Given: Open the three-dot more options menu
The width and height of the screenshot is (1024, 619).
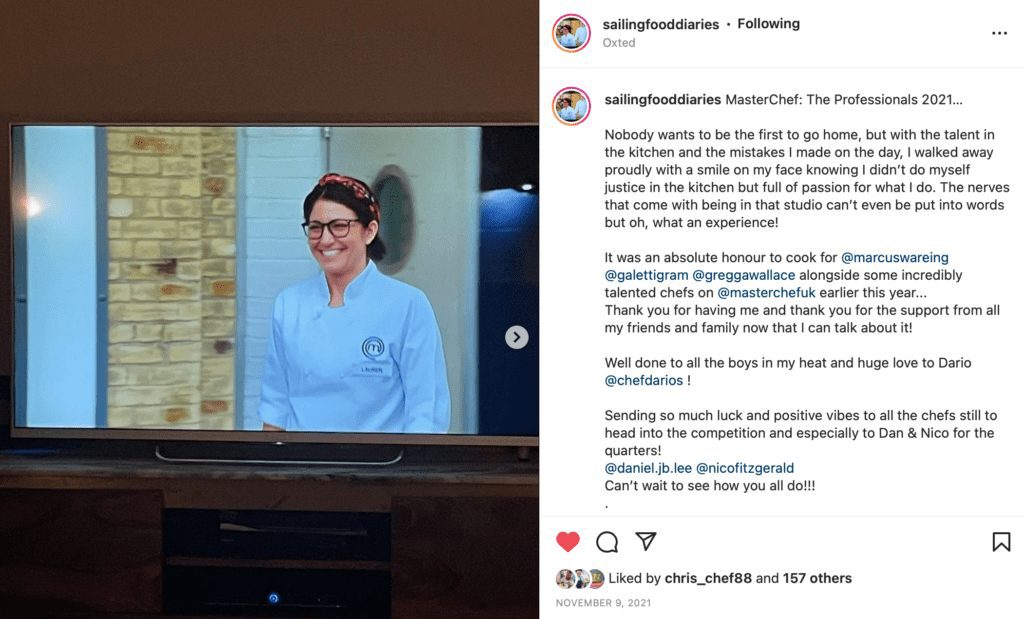Looking at the screenshot, I should click(999, 33).
